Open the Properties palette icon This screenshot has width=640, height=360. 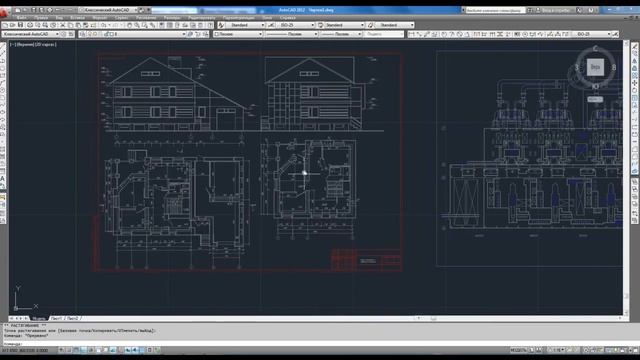(162, 25)
